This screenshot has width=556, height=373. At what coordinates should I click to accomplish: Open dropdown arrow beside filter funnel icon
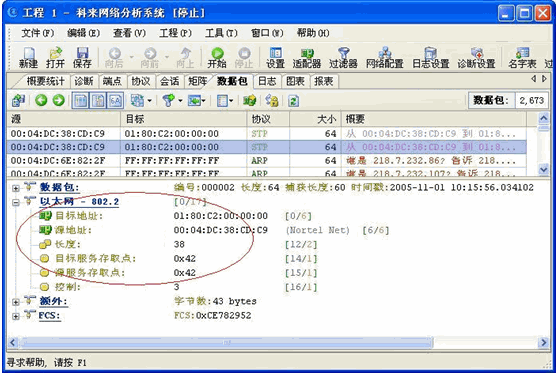coord(180,101)
